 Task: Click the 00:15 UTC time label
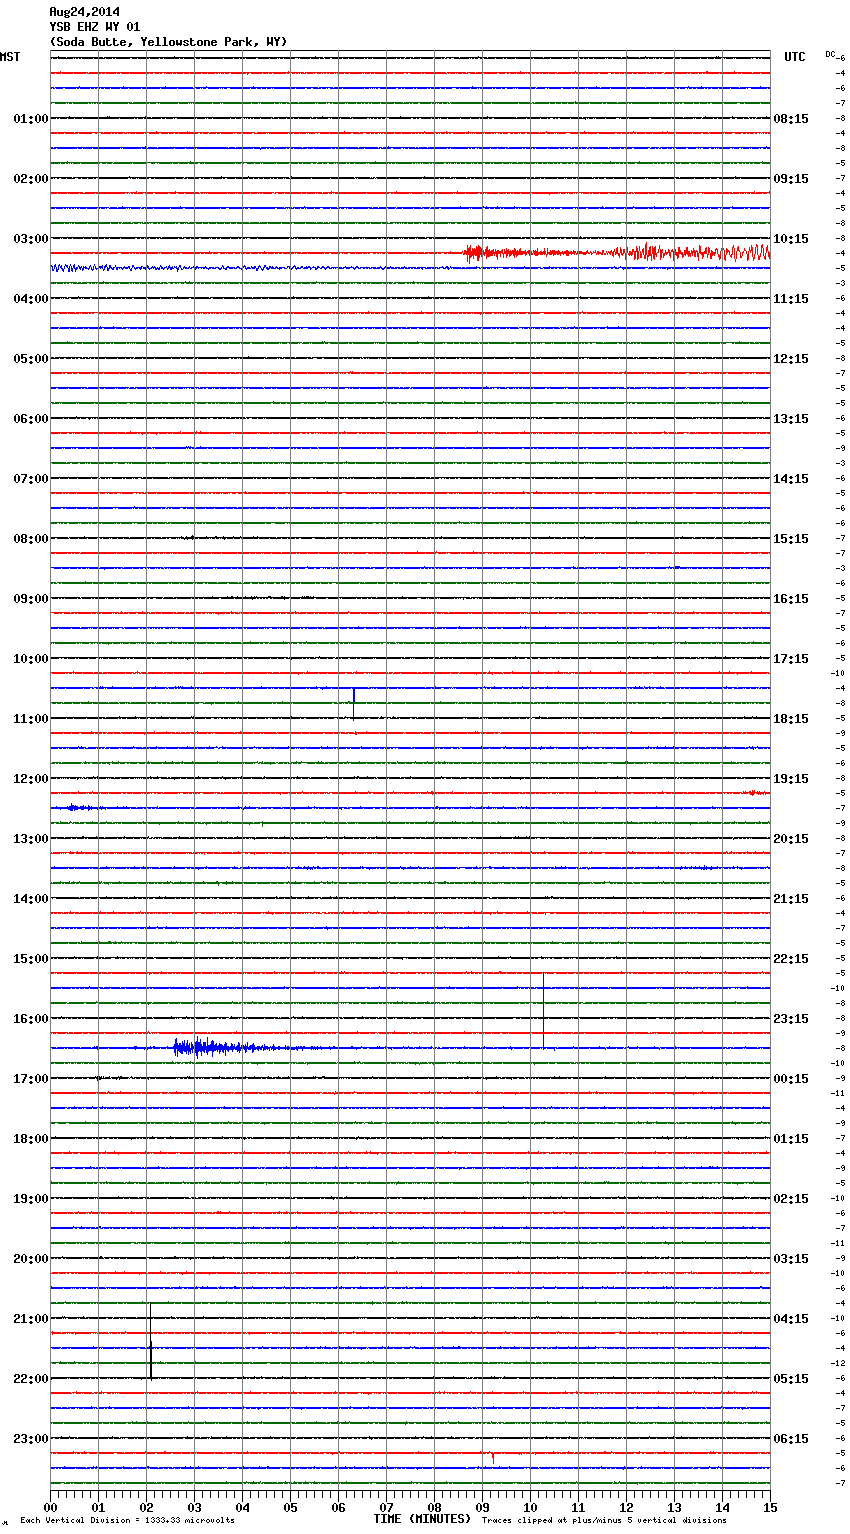(791, 1078)
